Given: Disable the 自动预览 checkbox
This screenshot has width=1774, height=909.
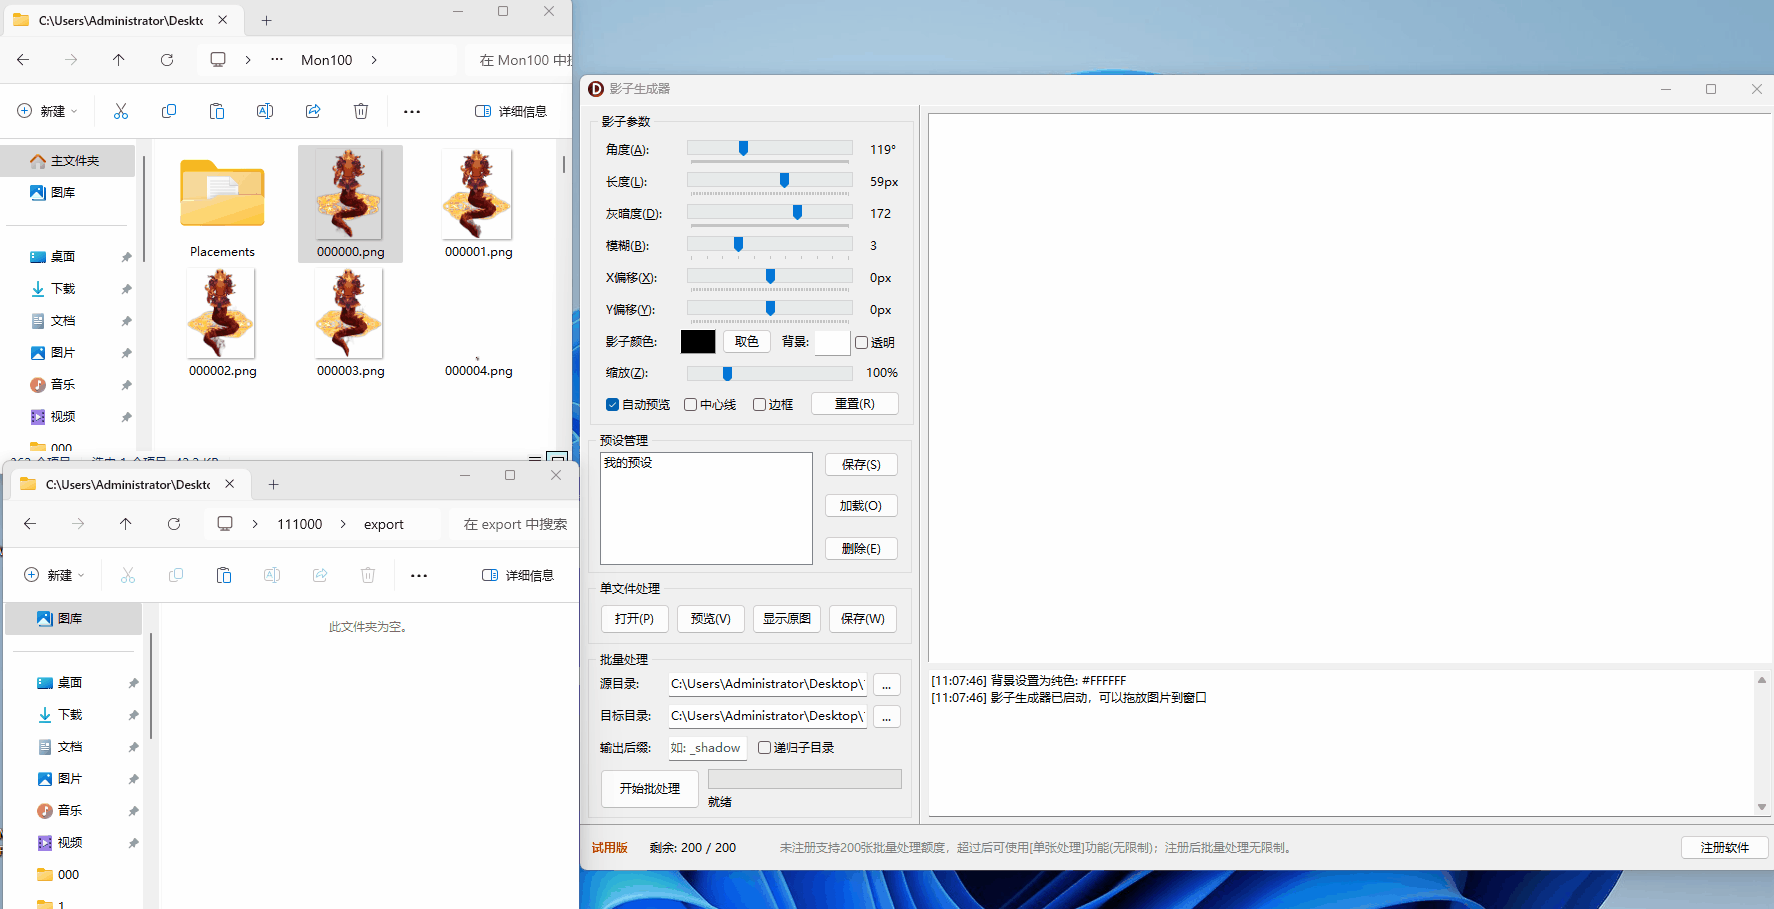Looking at the screenshot, I should (612, 404).
